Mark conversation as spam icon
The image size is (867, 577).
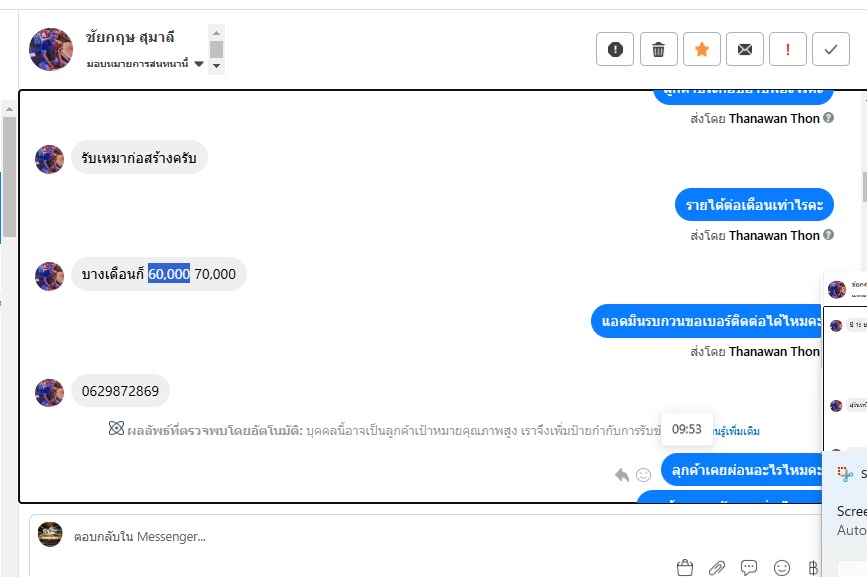(615, 49)
